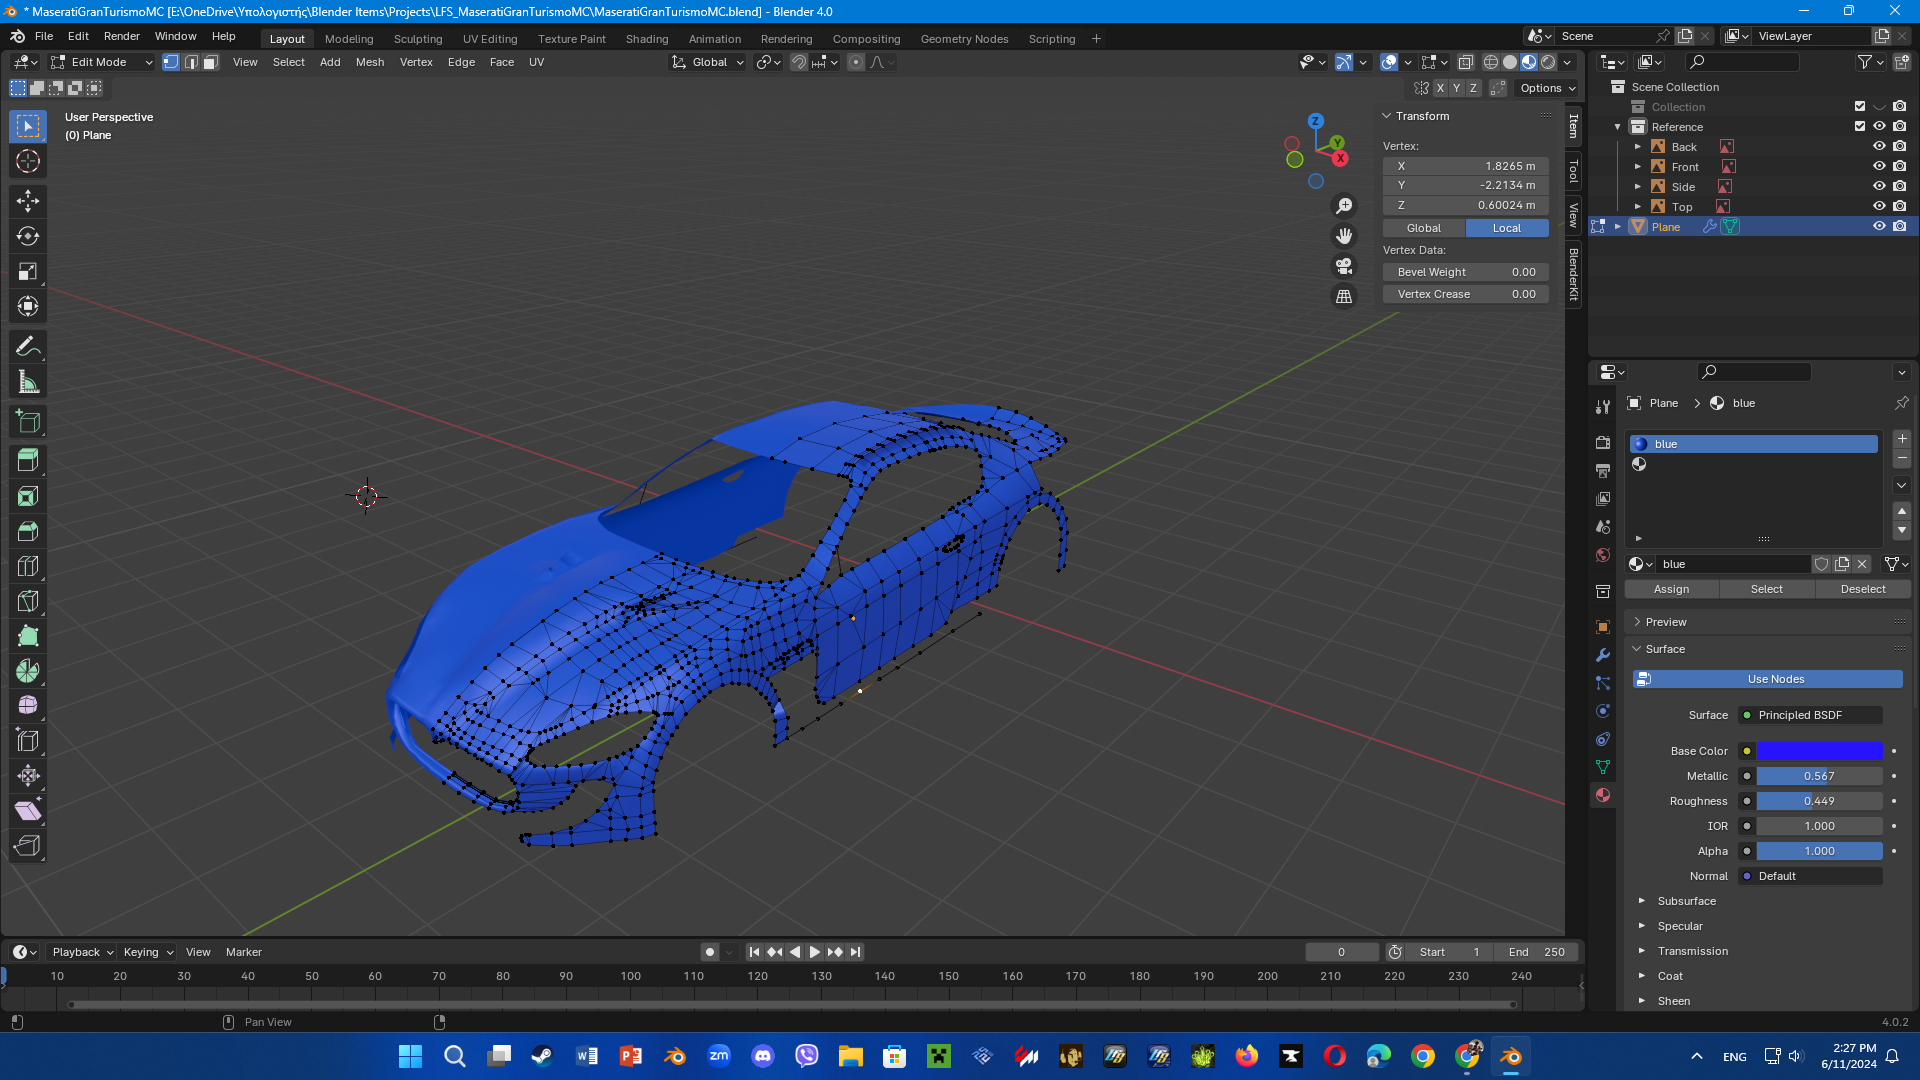This screenshot has height=1080, width=1920.
Task: Toggle camera view in viewport
Action: [x=1344, y=266]
